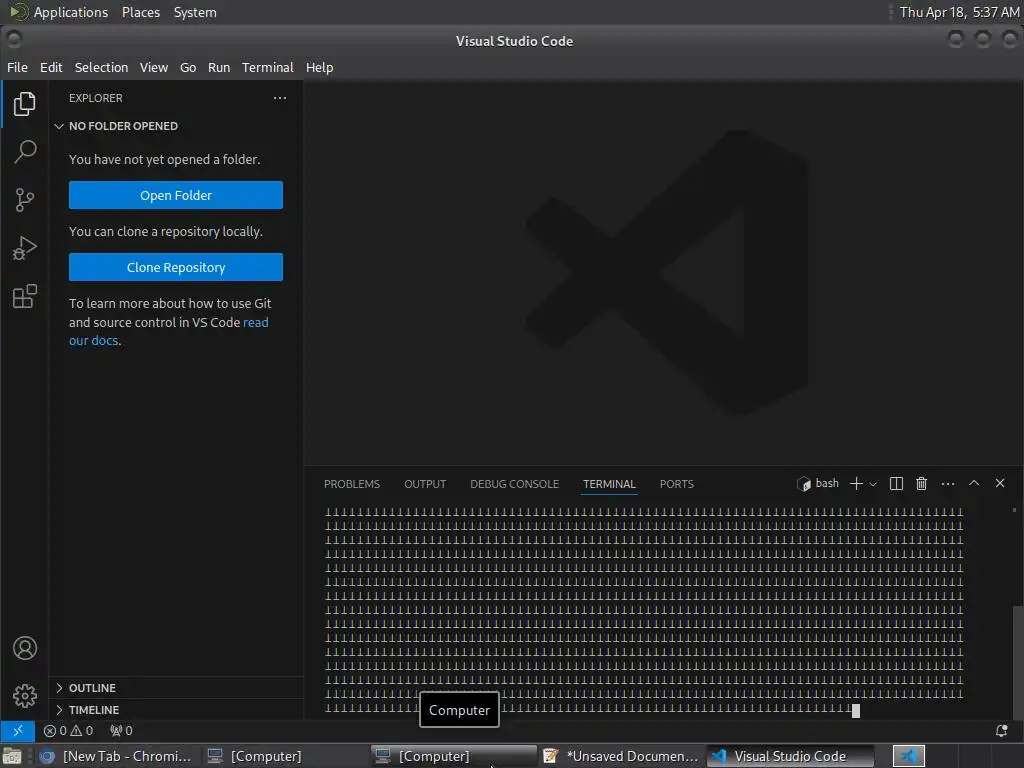Open the Terminal menu
The width and height of the screenshot is (1024, 768).
pyautogui.click(x=268, y=67)
